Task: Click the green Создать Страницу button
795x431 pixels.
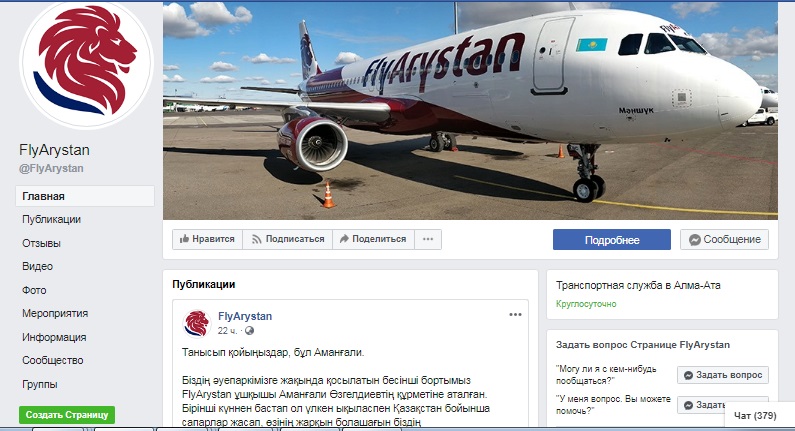Action: click(x=67, y=415)
